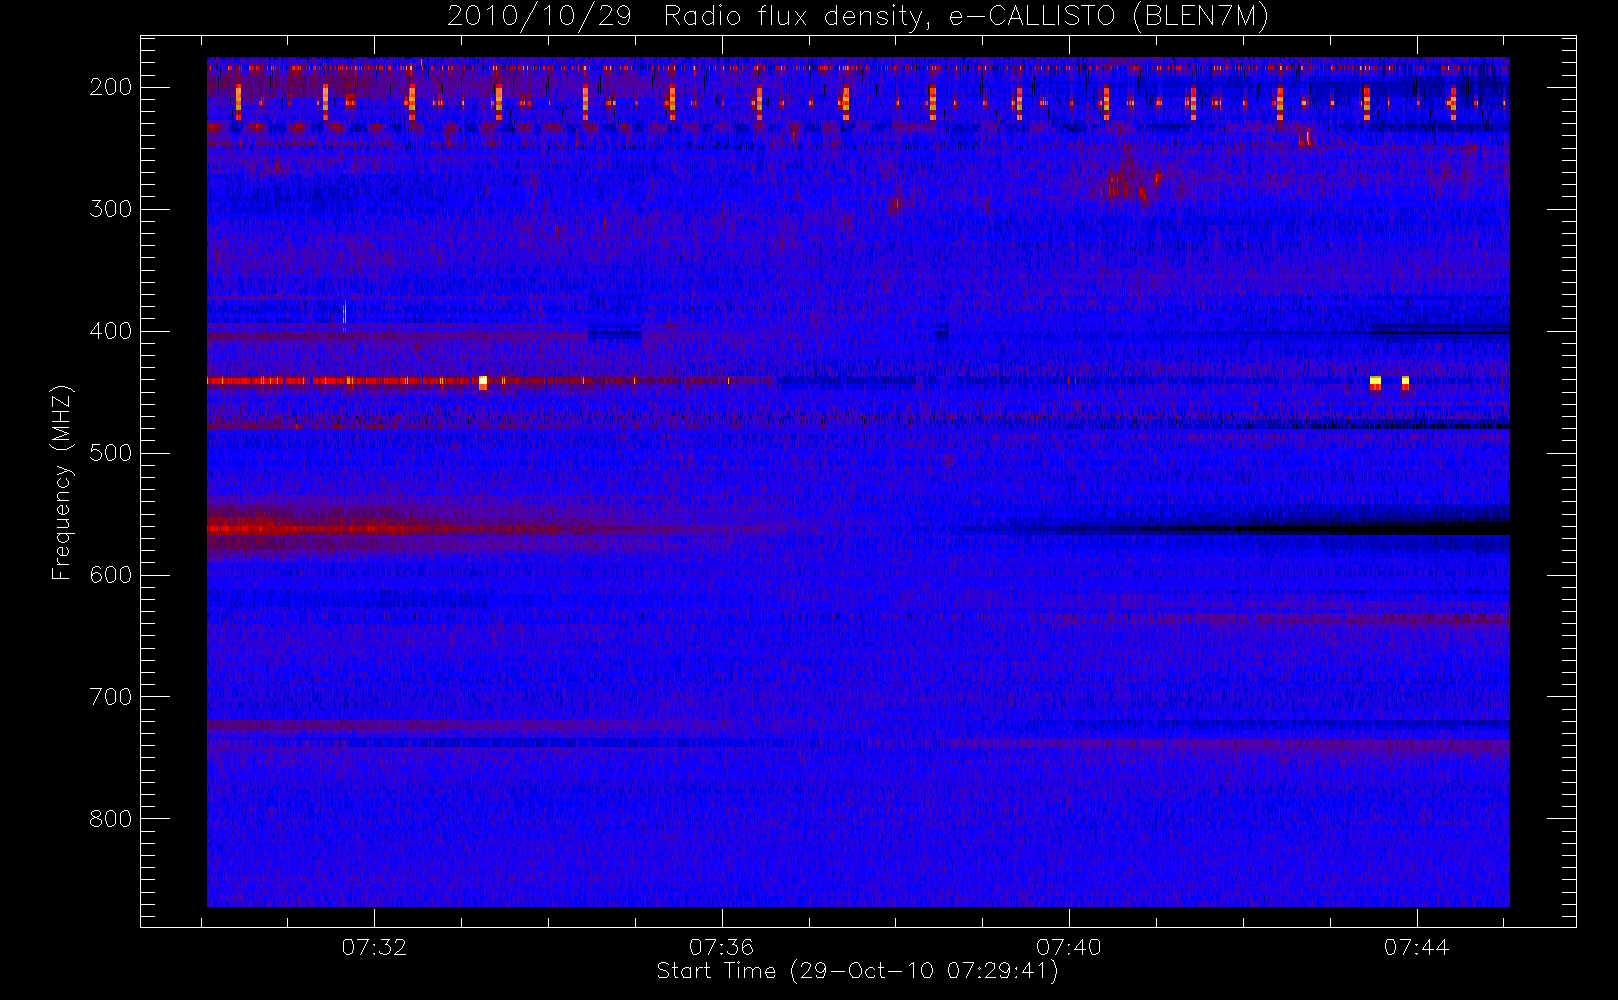Select the 300 frequency tick label

111,209
